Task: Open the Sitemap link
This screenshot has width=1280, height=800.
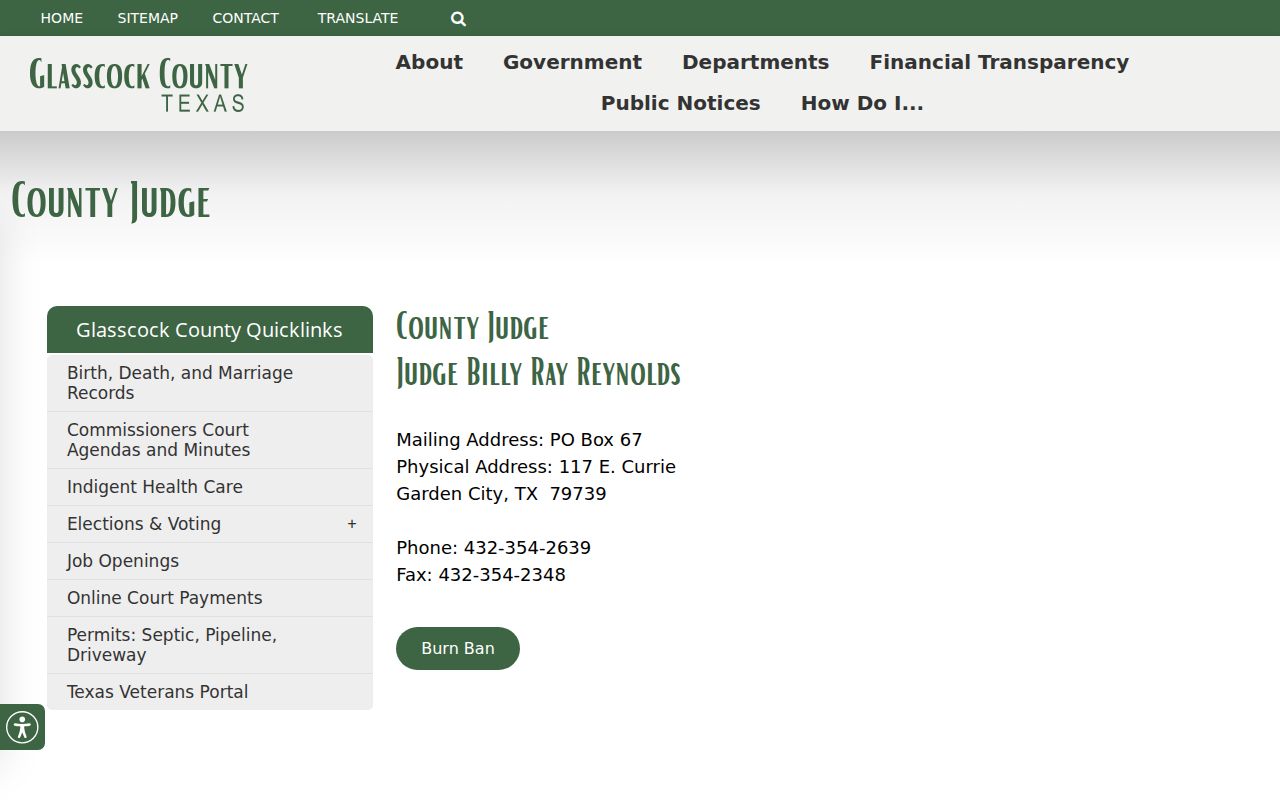Action: click(x=148, y=18)
